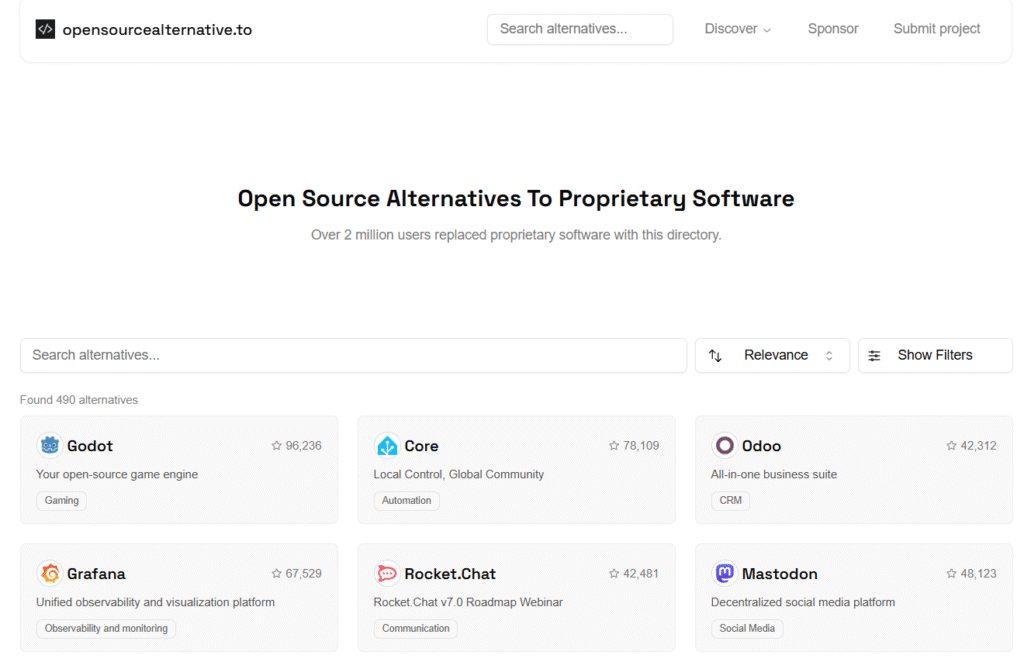
Task: Select the Observability and monitoring tag
Action: [x=106, y=628]
